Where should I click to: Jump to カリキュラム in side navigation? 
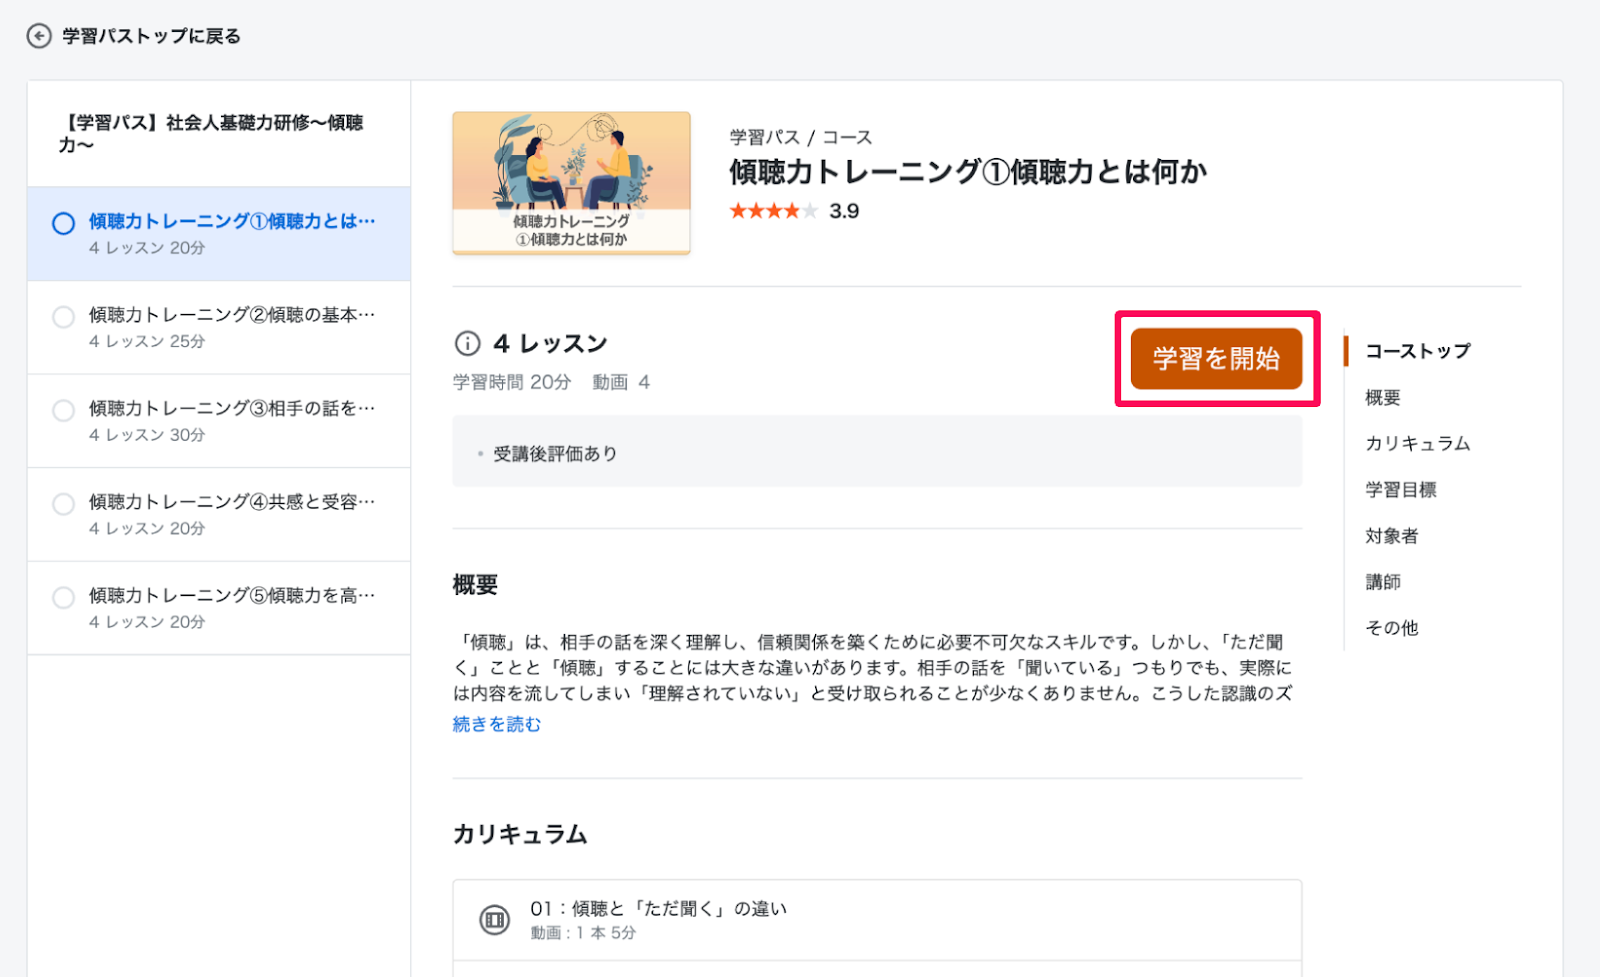[1417, 443]
